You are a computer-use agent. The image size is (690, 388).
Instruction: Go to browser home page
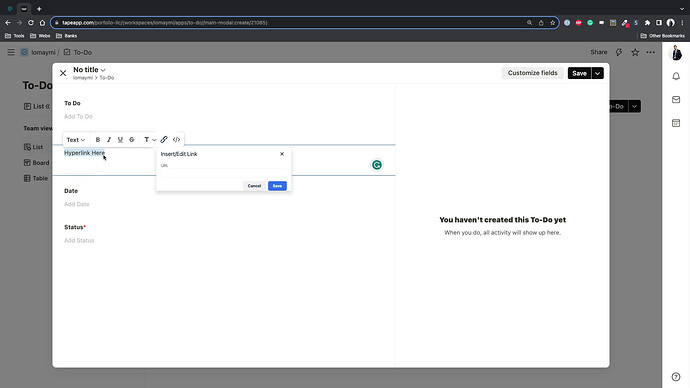(x=42, y=22)
